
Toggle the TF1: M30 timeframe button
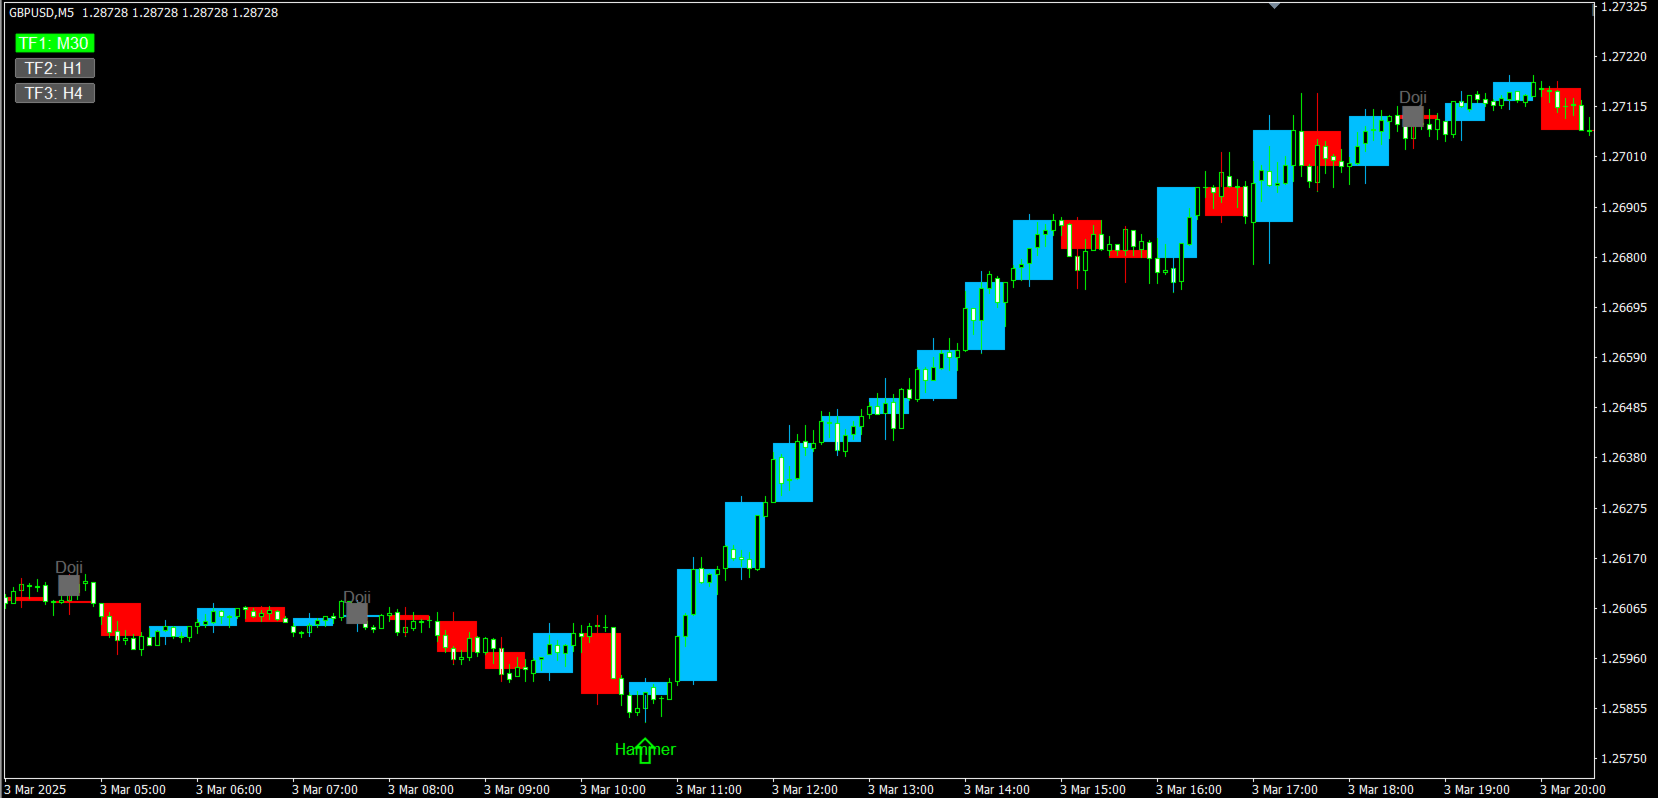click(54, 43)
